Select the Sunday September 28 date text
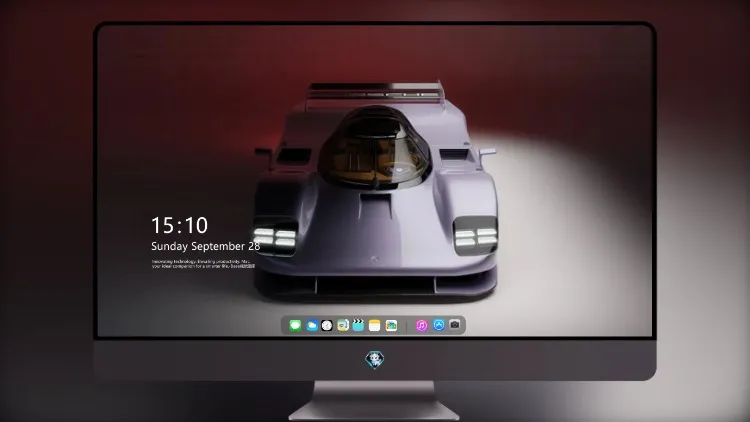Image resolution: width=750 pixels, height=422 pixels. (205, 246)
